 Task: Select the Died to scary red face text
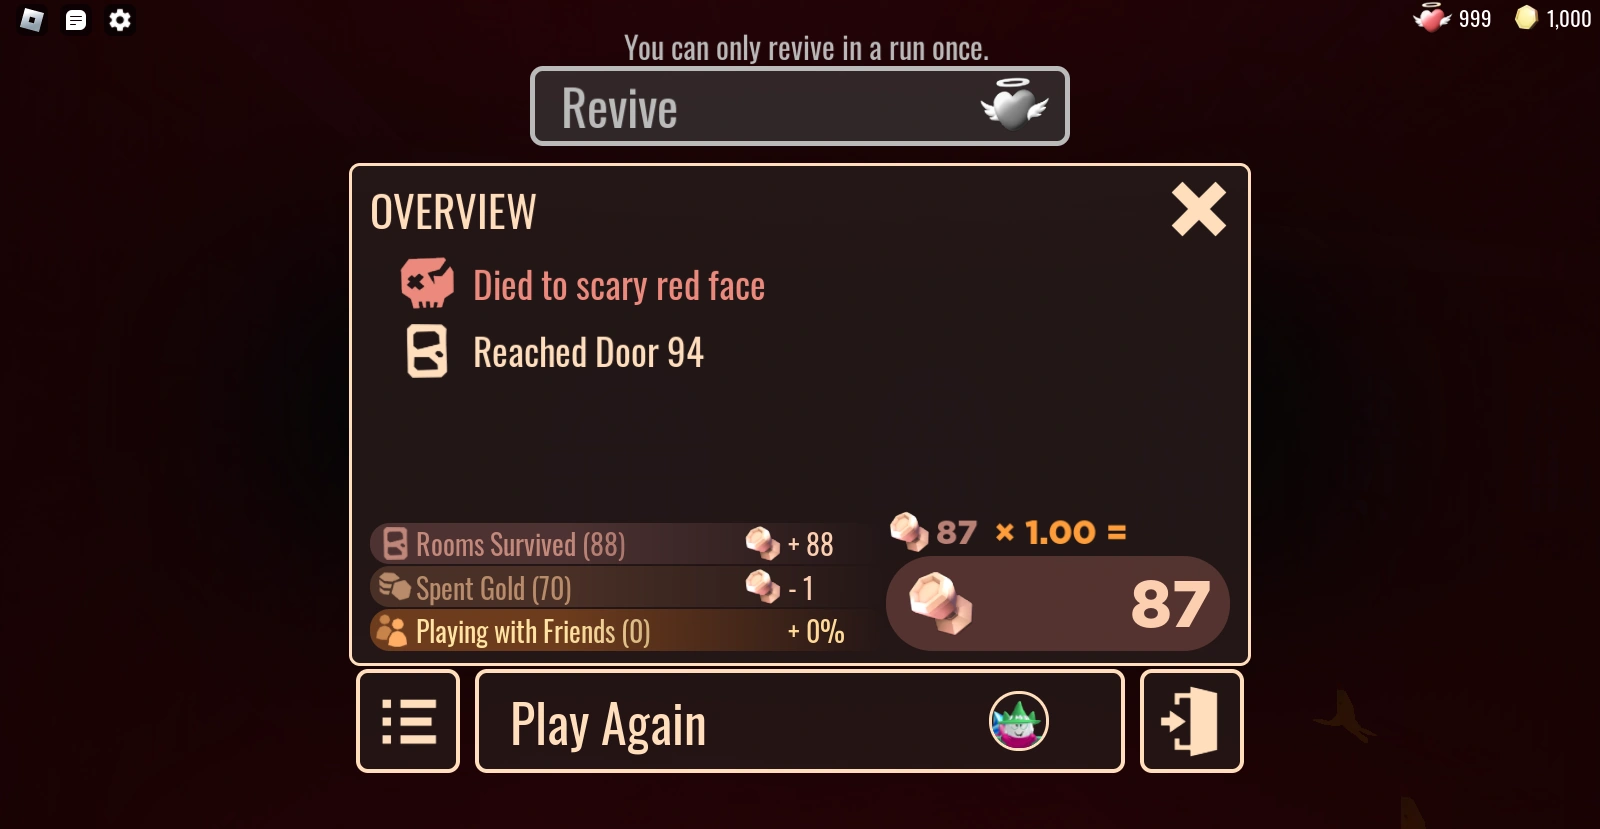[619, 286]
